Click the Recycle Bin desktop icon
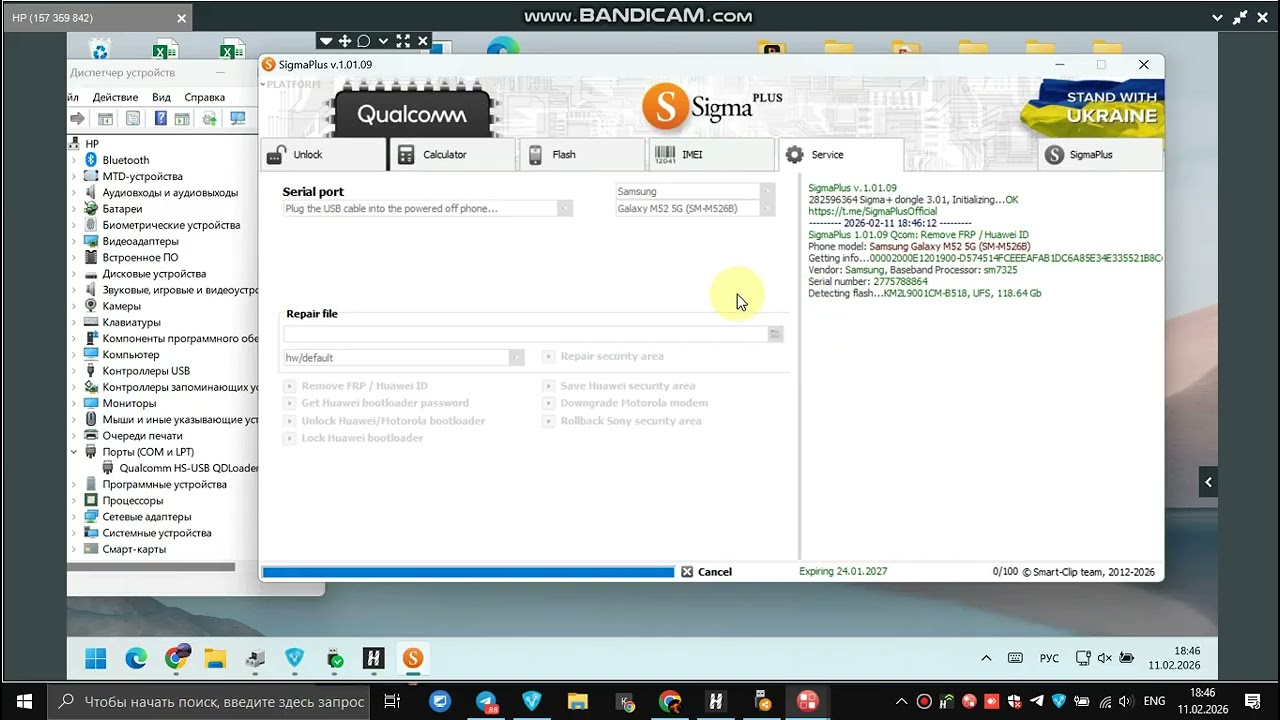The width and height of the screenshot is (1280, 720). [99, 48]
